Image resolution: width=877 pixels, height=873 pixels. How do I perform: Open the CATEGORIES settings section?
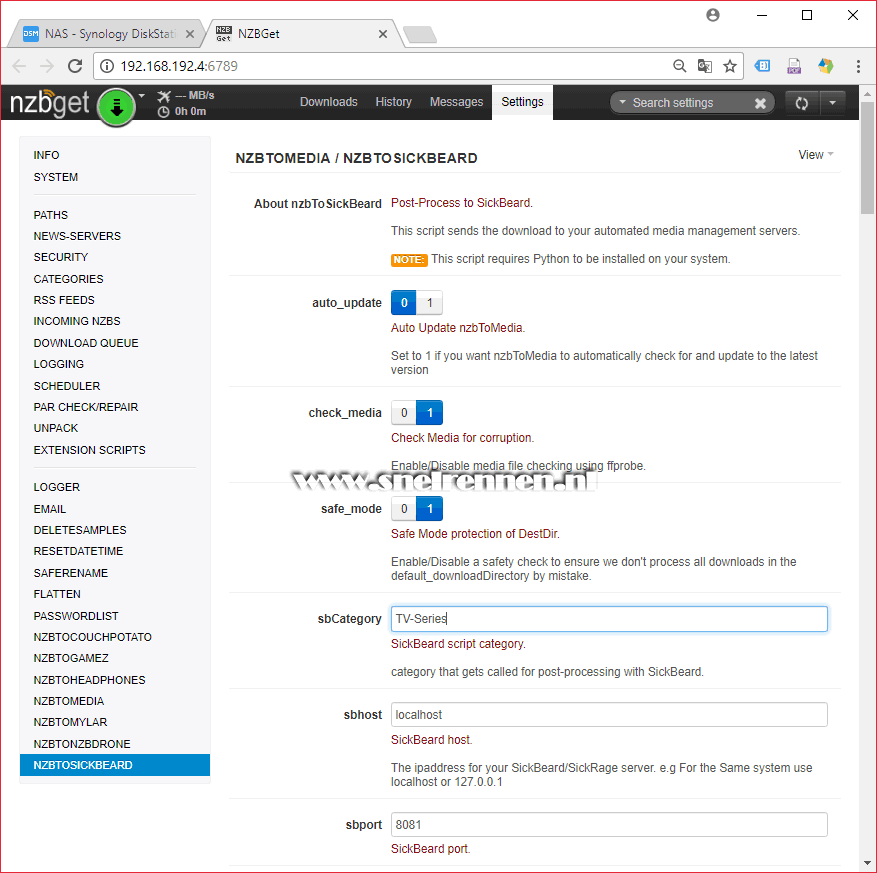(69, 279)
